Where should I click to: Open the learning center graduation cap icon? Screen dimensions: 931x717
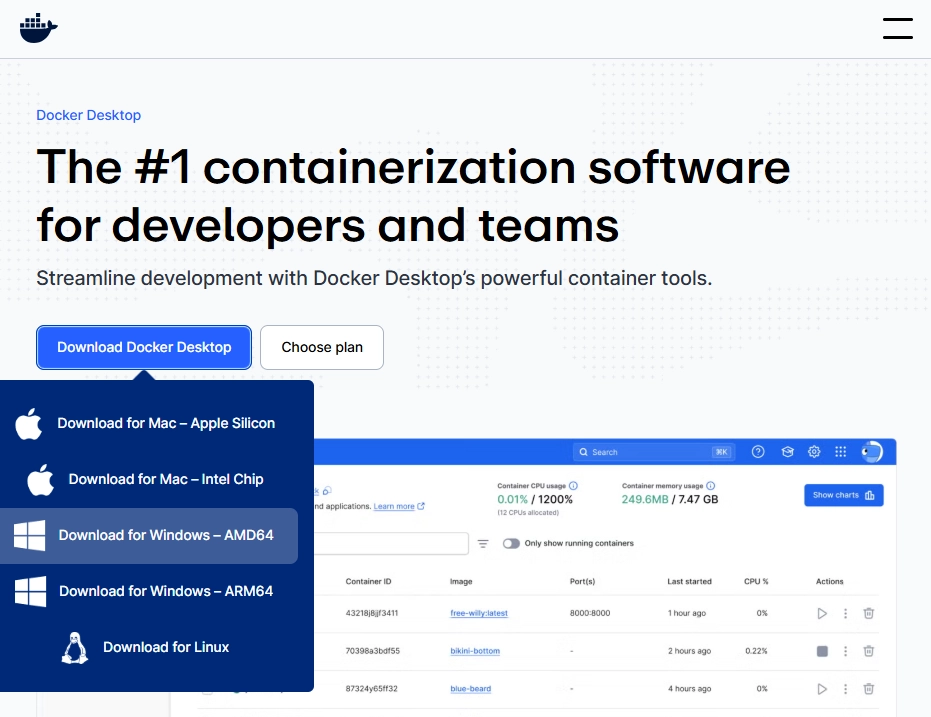point(787,452)
